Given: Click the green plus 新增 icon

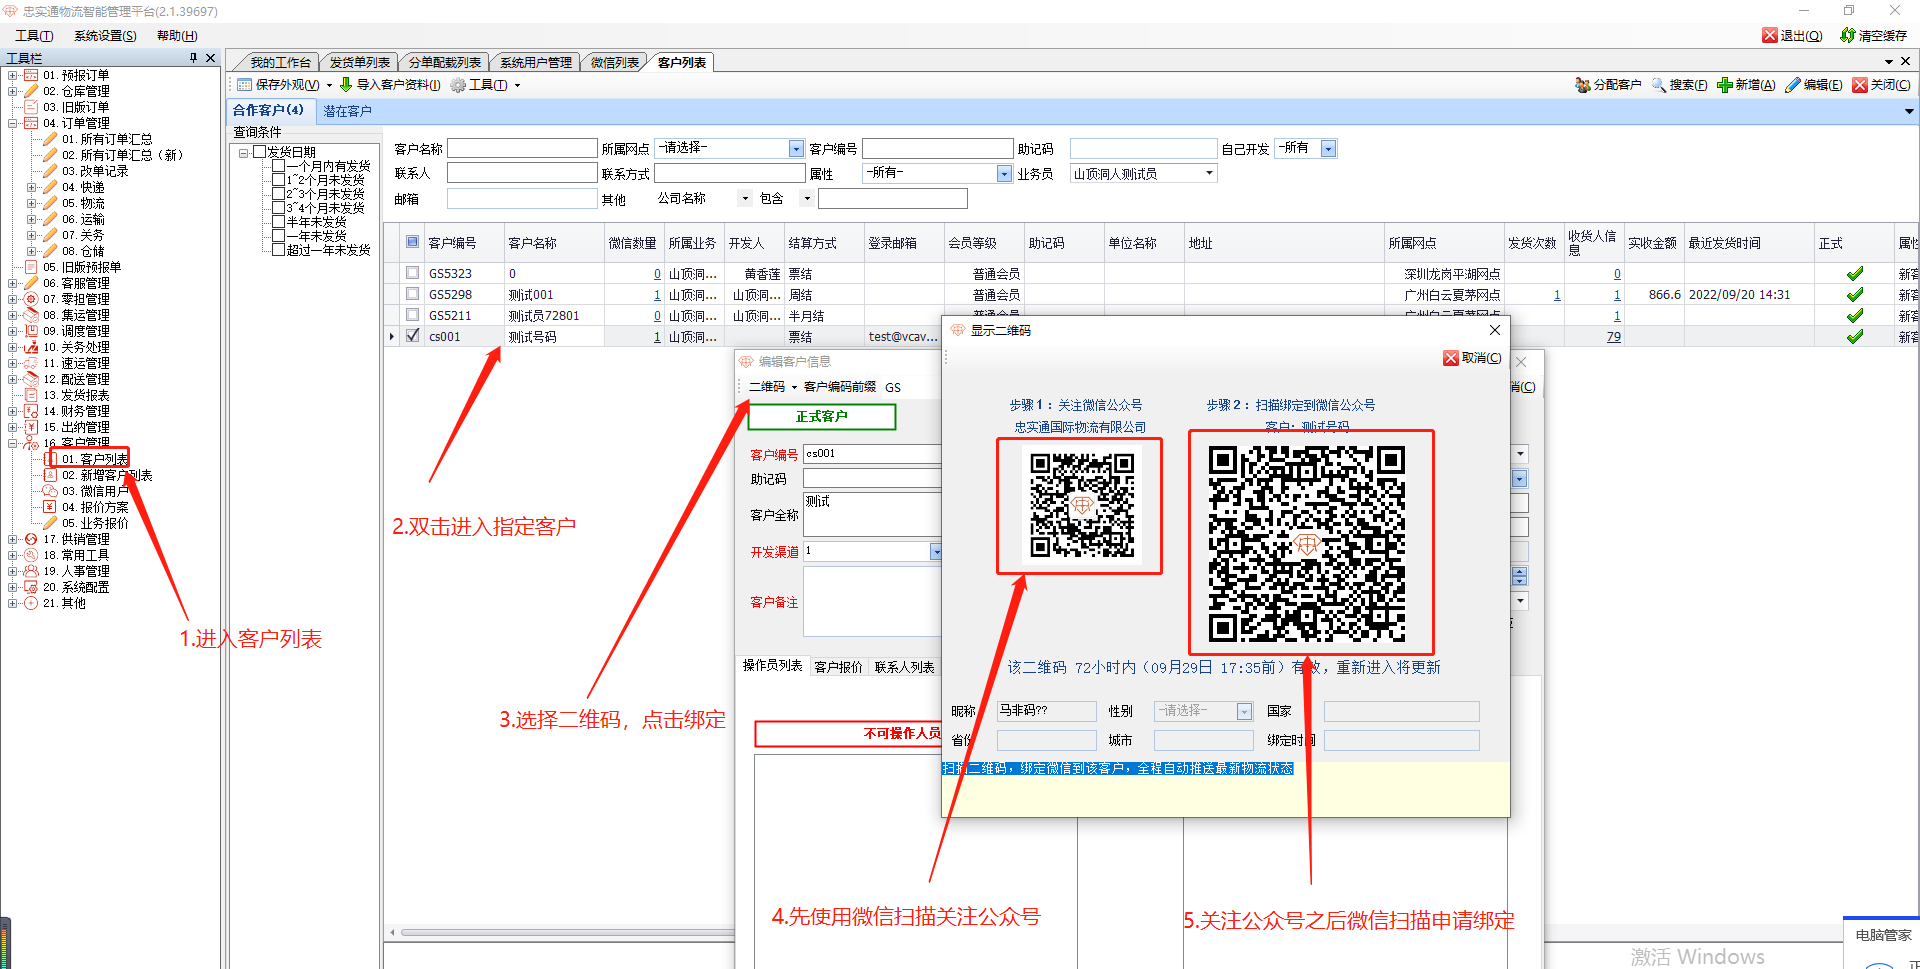Looking at the screenshot, I should 1724,85.
